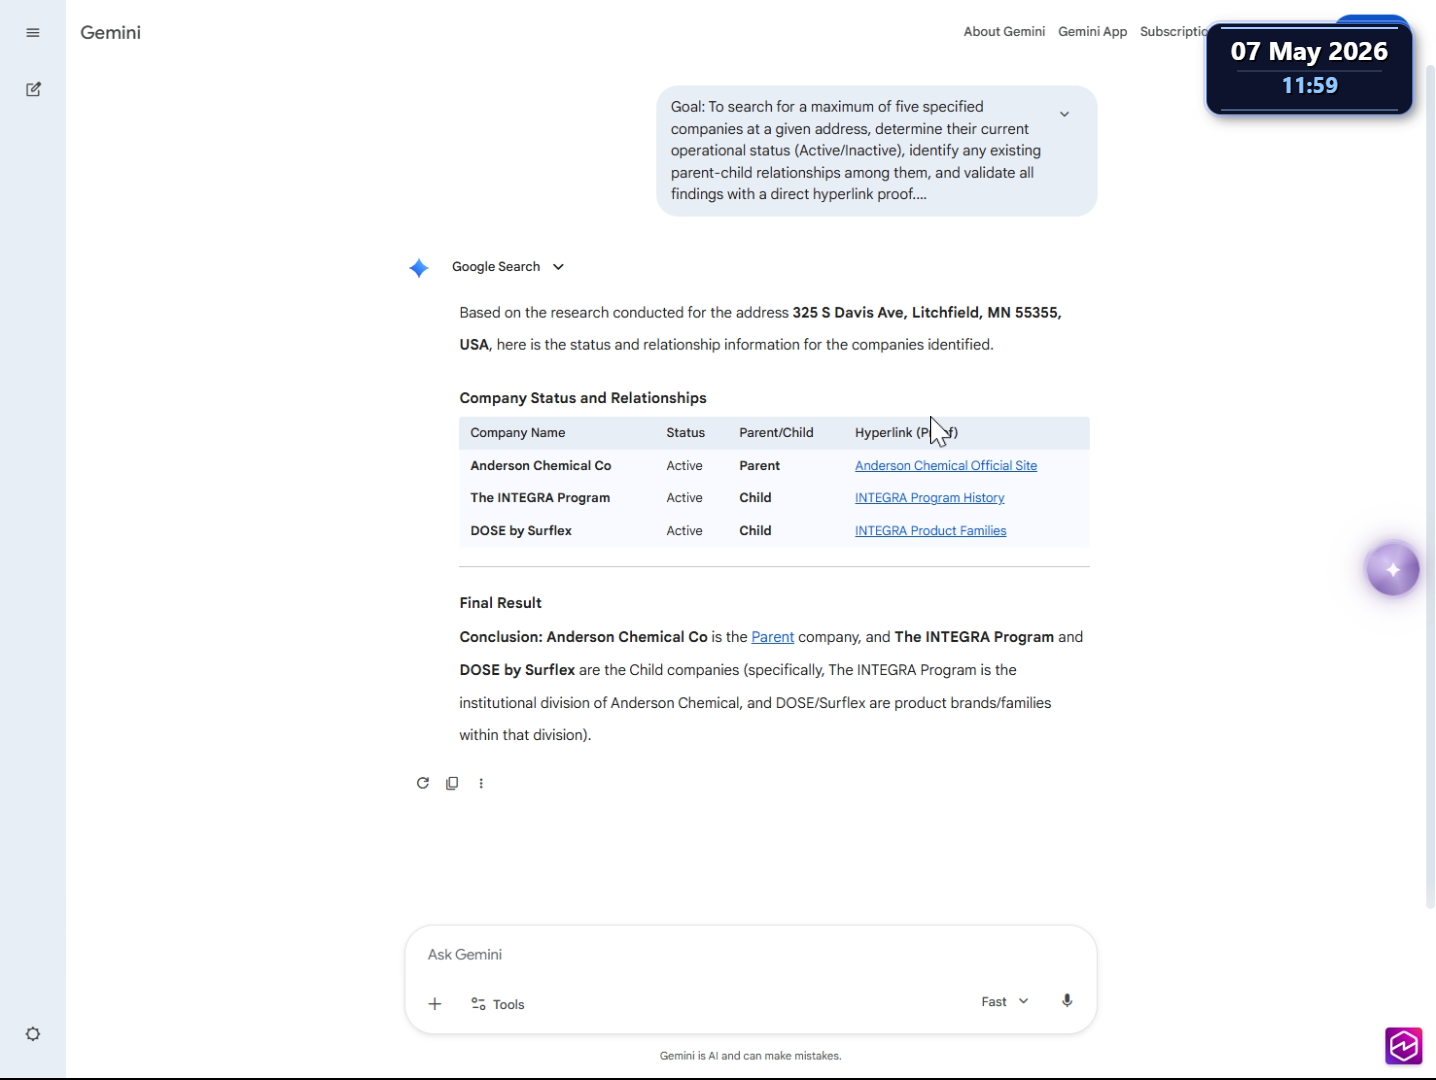Click the purple extension icon in the bottom corner
Screen dimensions: 1436x1080
point(1404,1046)
